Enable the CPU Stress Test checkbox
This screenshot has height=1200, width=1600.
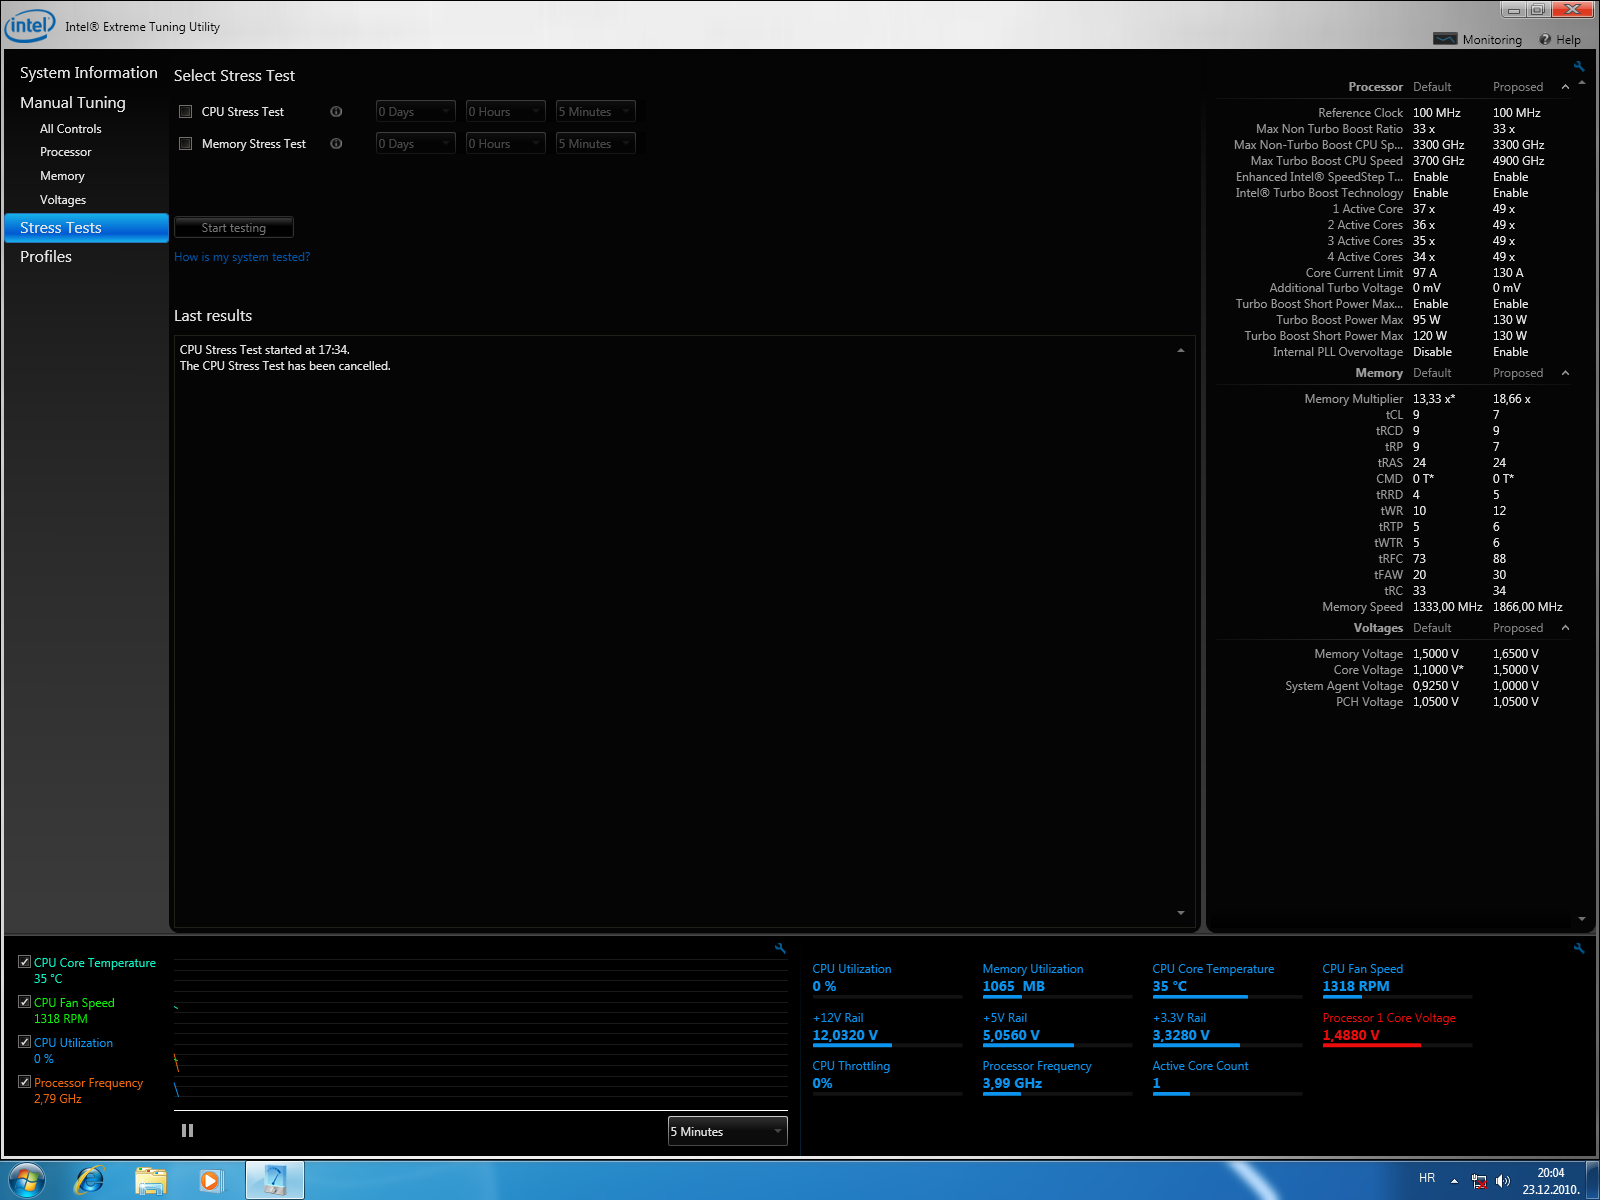tap(185, 112)
